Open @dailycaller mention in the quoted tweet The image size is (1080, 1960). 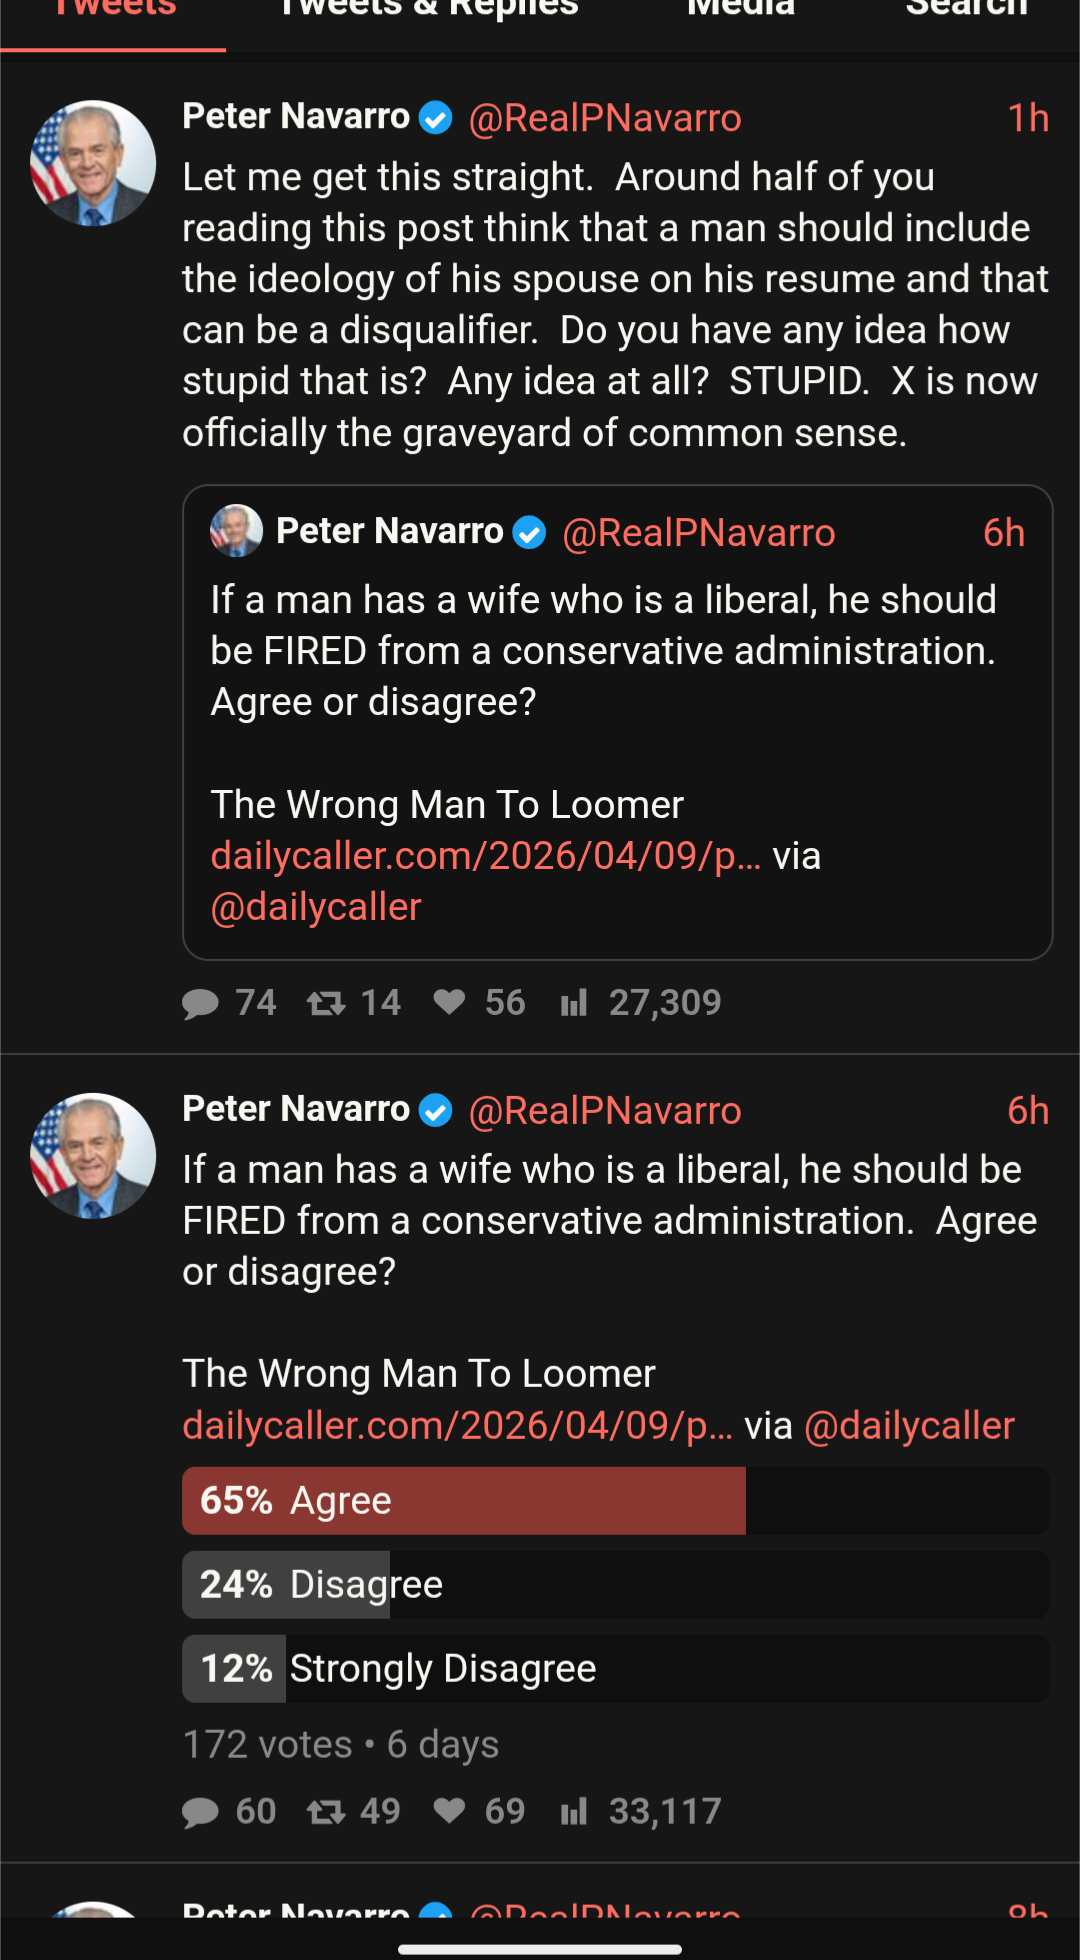coord(316,907)
